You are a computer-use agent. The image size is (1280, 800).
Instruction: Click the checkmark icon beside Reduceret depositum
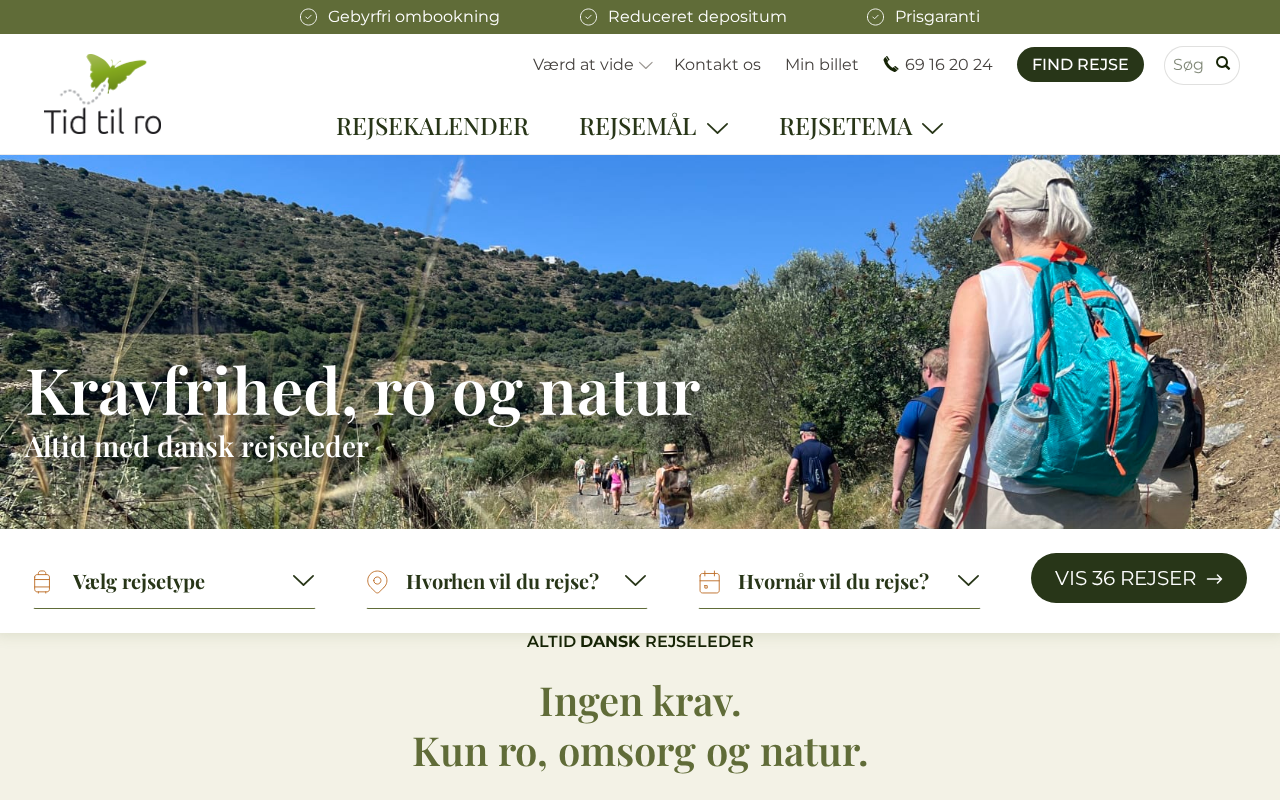point(589,17)
